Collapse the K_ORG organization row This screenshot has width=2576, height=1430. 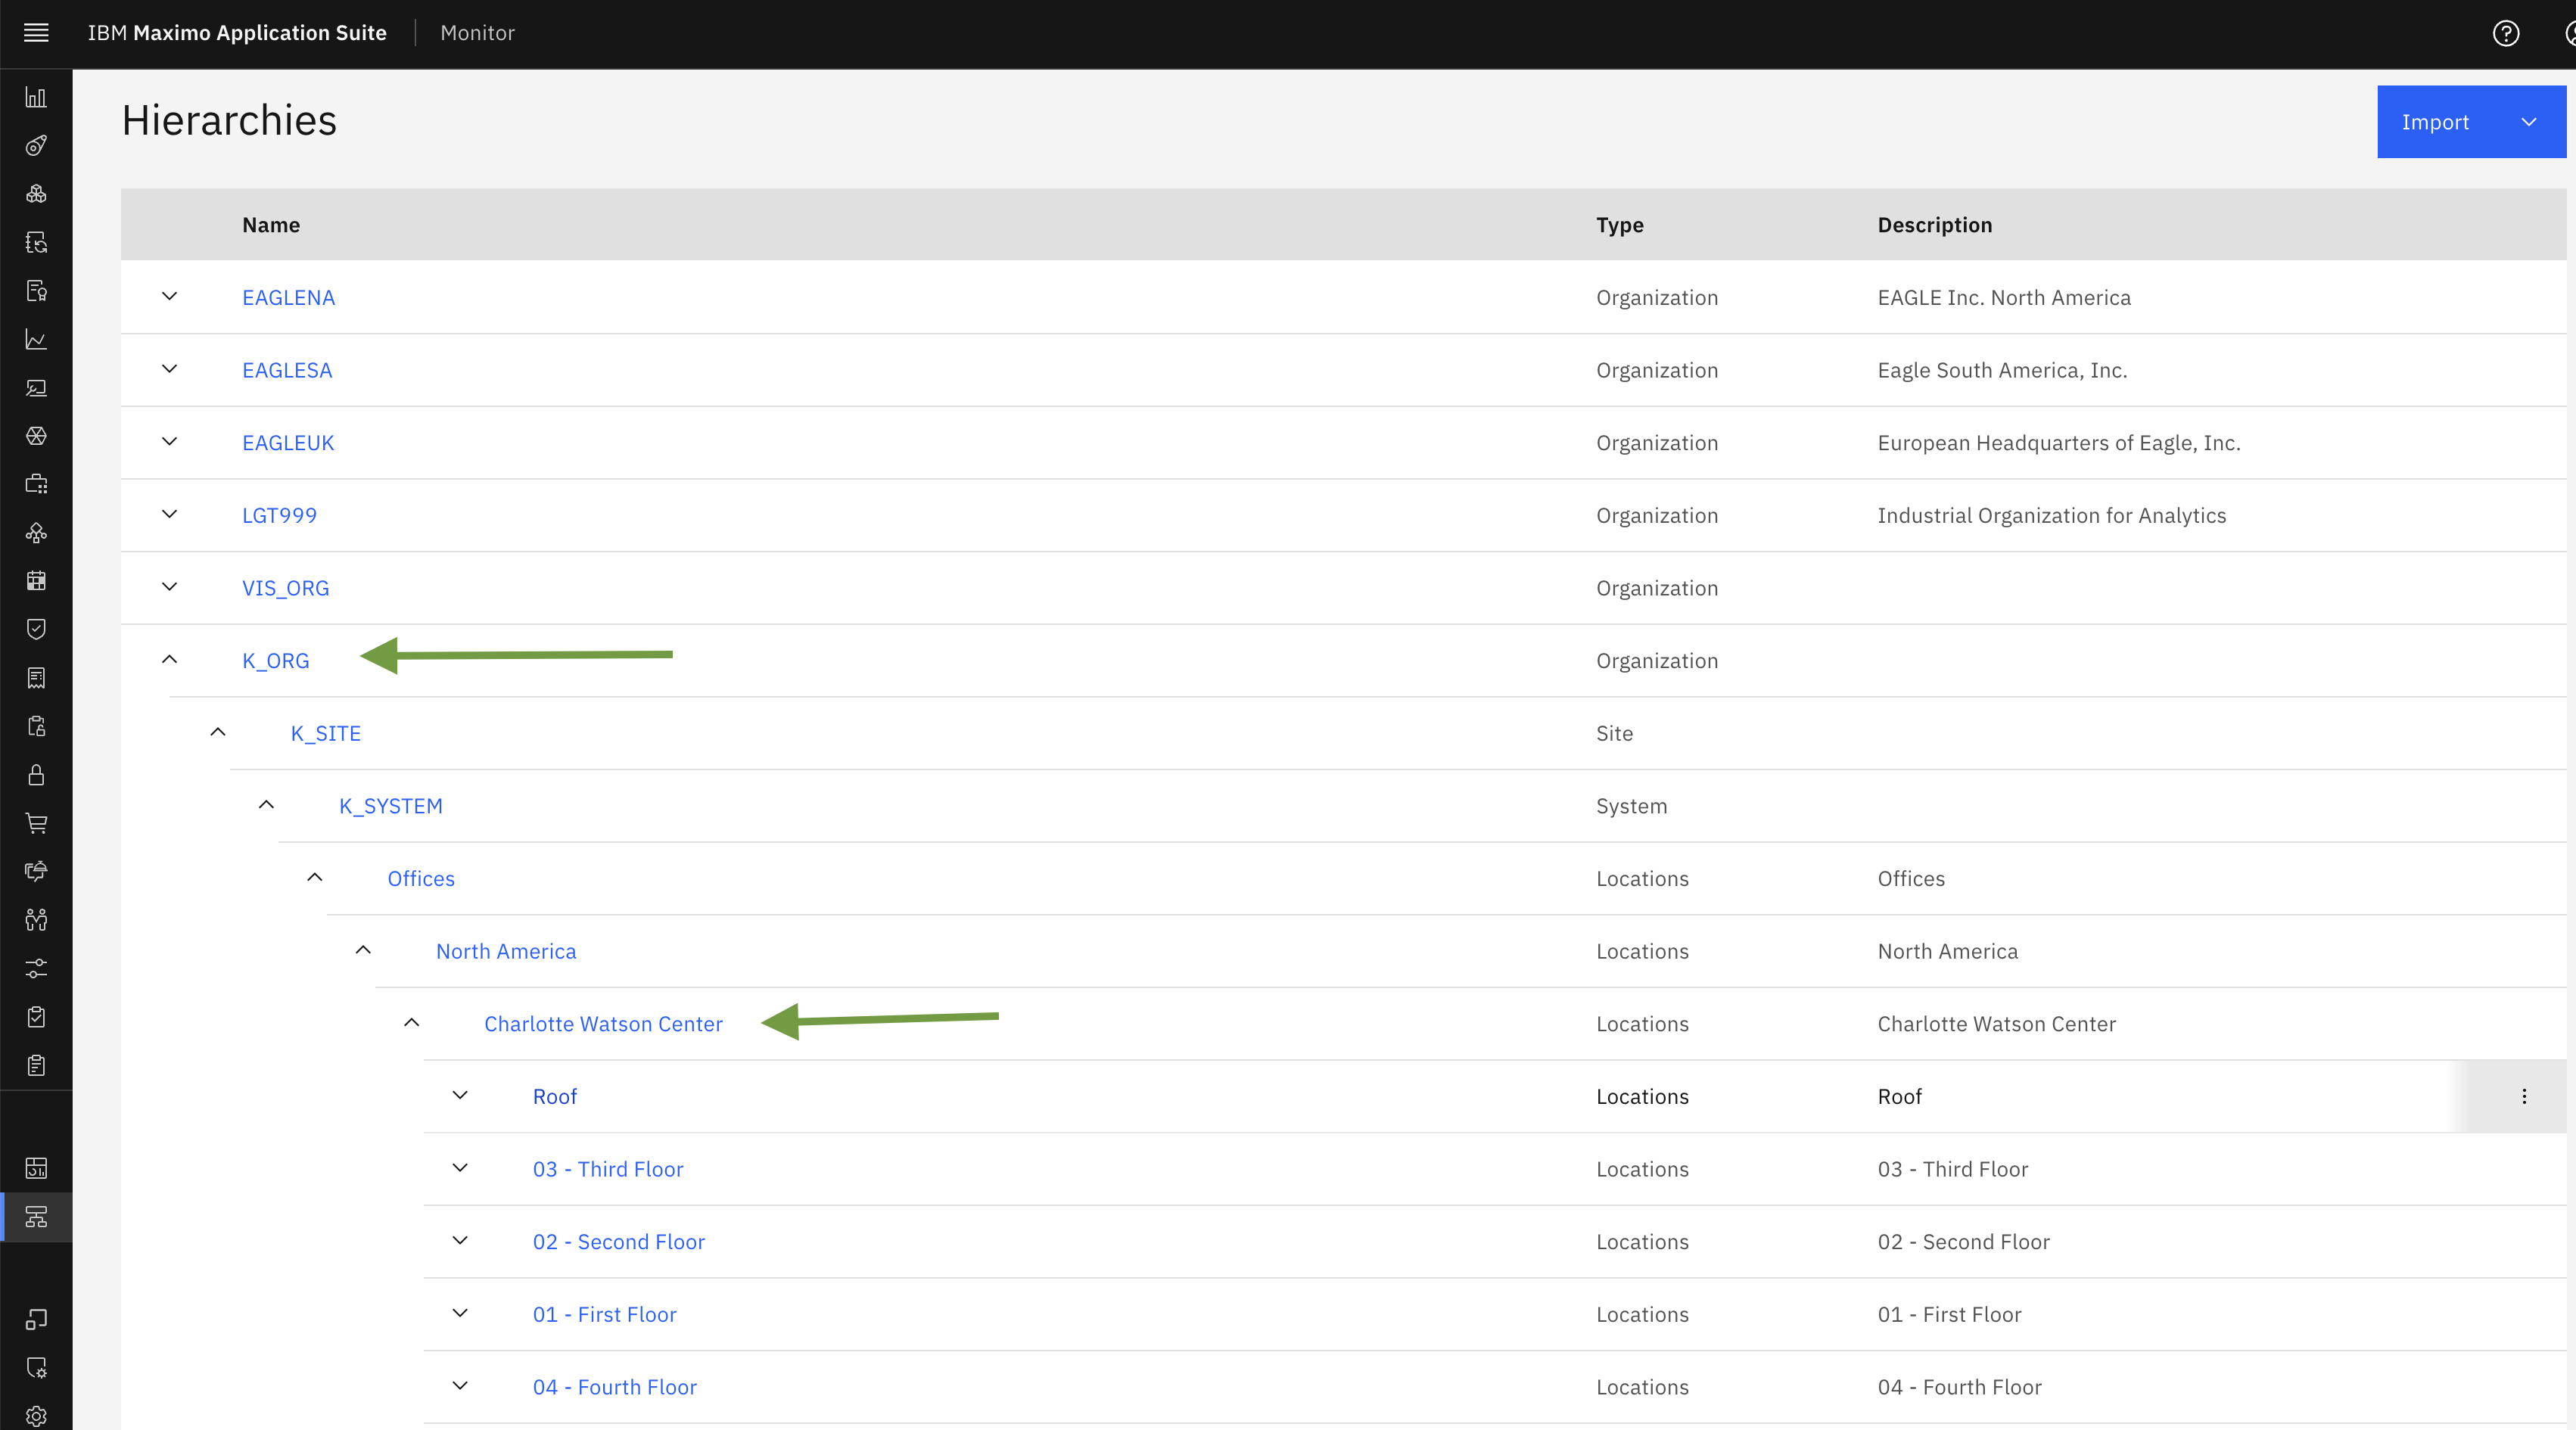(169, 660)
